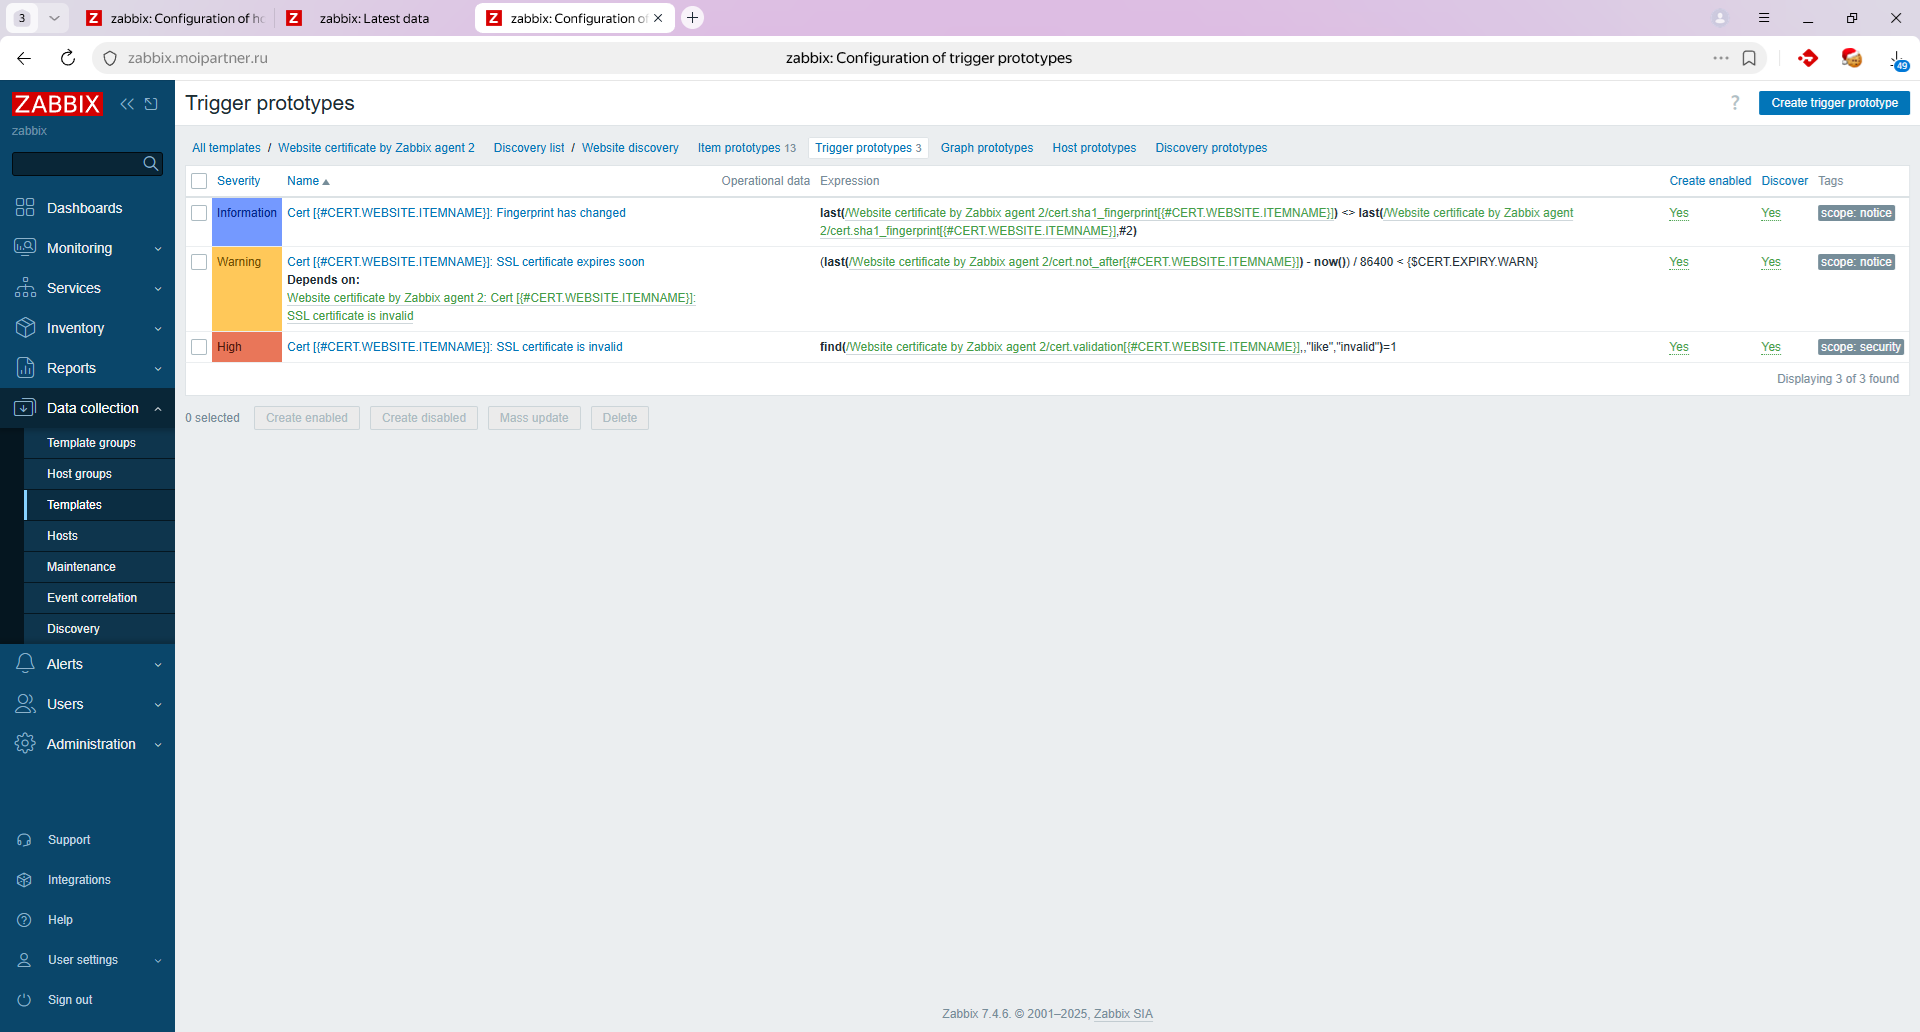Viewport: 1920px width, 1032px height.
Task: Bookmark this page via address bar icon
Action: click(x=1749, y=58)
